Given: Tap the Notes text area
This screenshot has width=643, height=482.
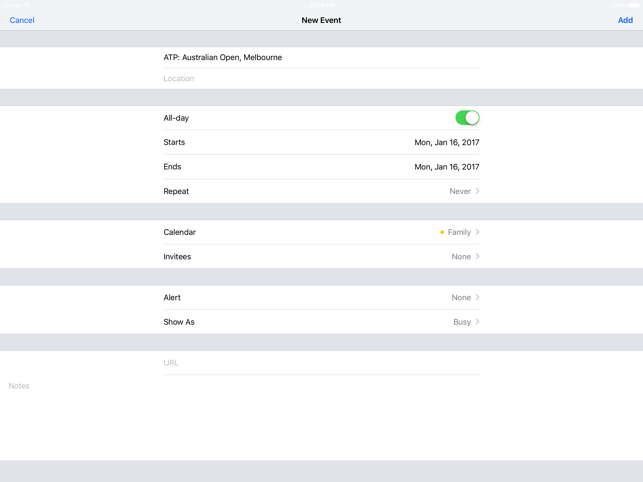Looking at the screenshot, I should pos(321,418).
